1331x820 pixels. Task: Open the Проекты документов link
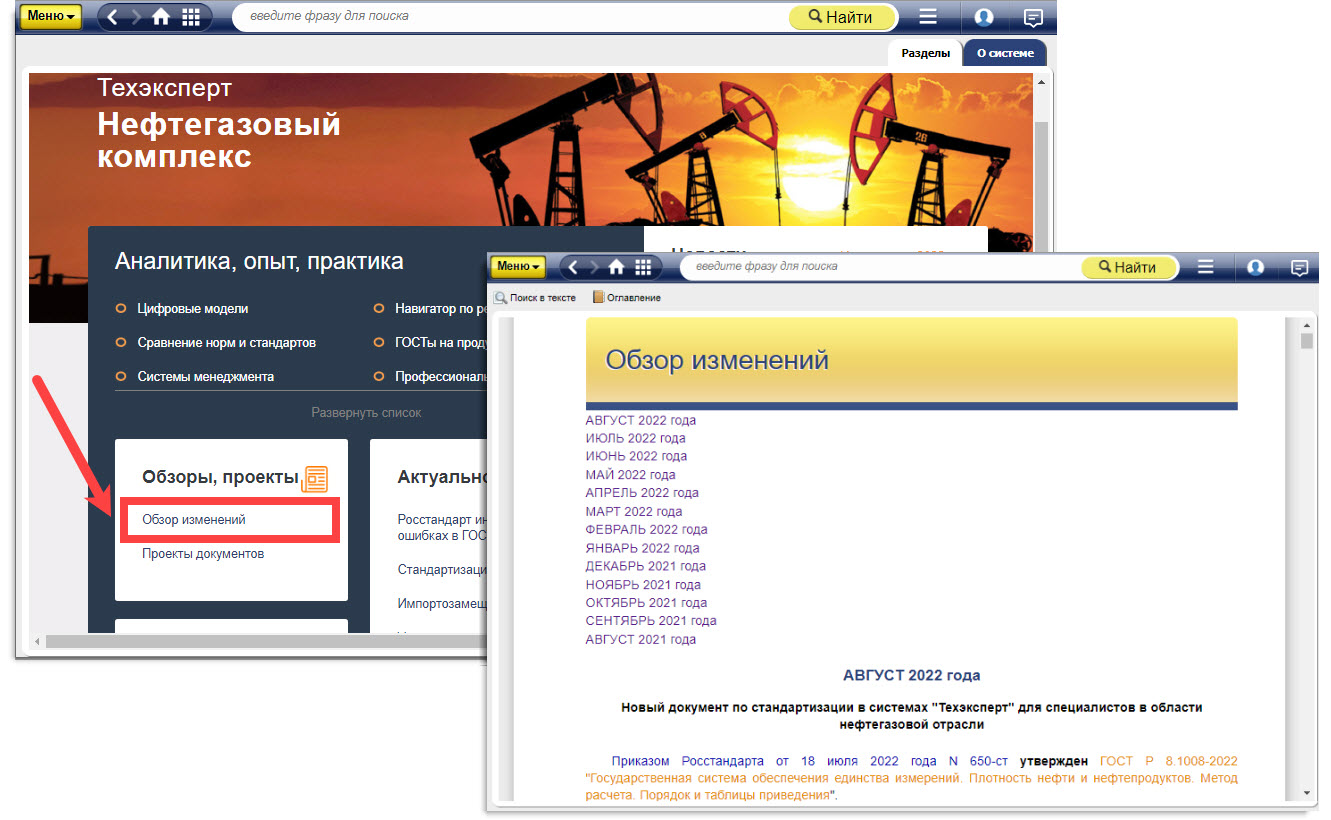[203, 554]
